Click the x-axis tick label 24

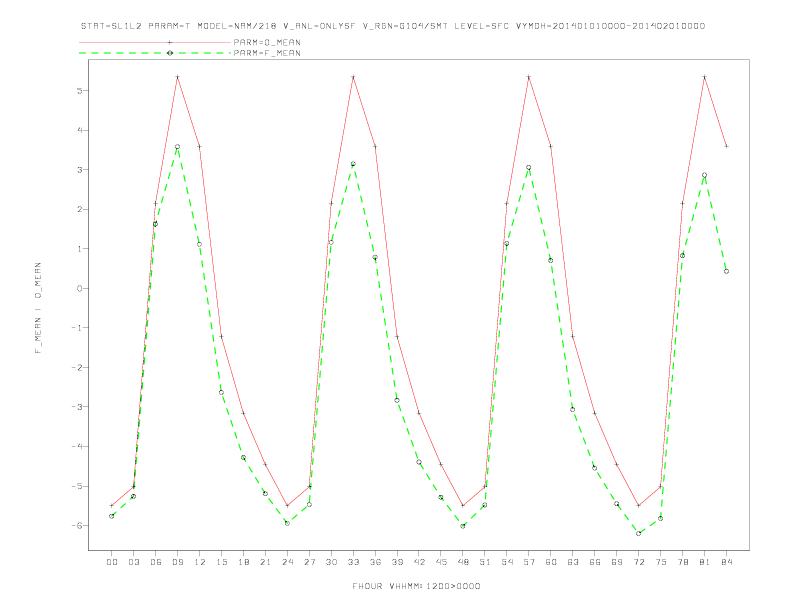point(287,562)
